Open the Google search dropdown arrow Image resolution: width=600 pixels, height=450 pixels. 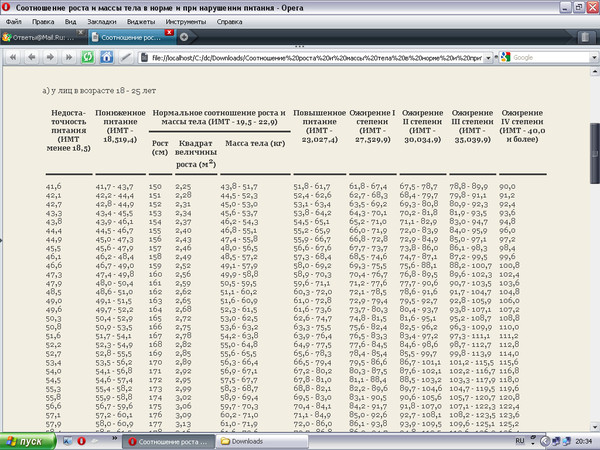tap(594, 58)
